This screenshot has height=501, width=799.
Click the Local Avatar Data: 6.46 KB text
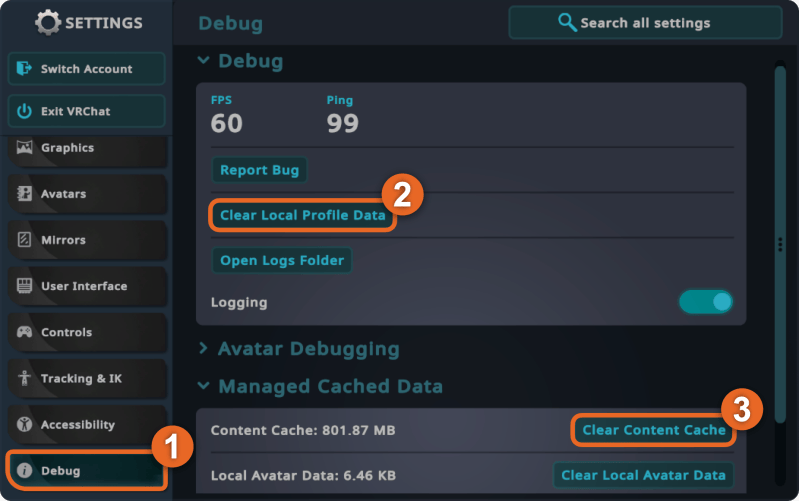tap(303, 476)
